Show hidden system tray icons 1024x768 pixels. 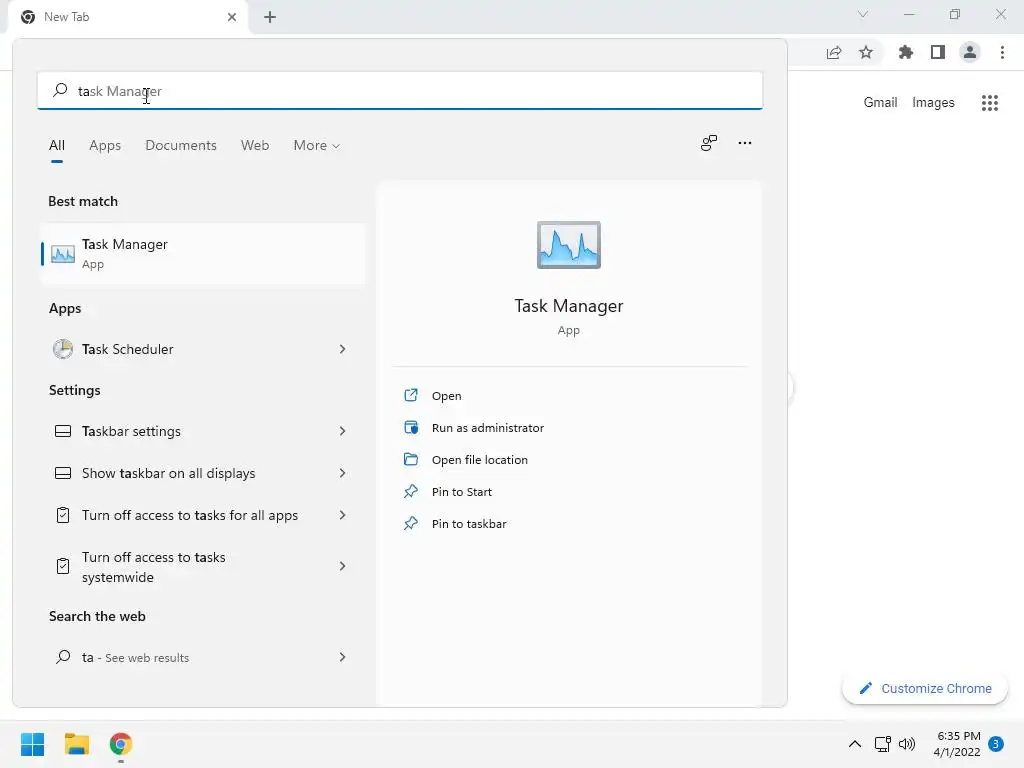tap(854, 744)
